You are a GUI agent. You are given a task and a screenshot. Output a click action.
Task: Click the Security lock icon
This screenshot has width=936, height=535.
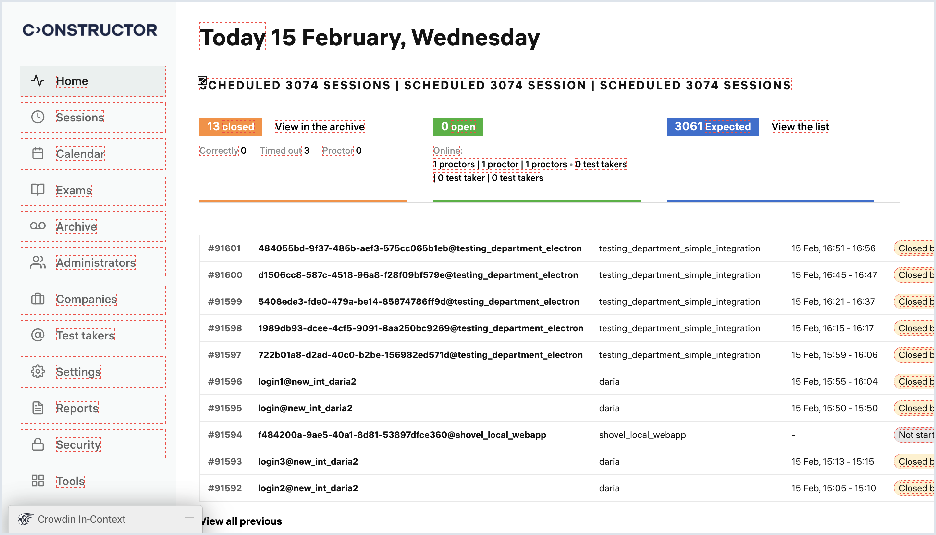pos(38,444)
